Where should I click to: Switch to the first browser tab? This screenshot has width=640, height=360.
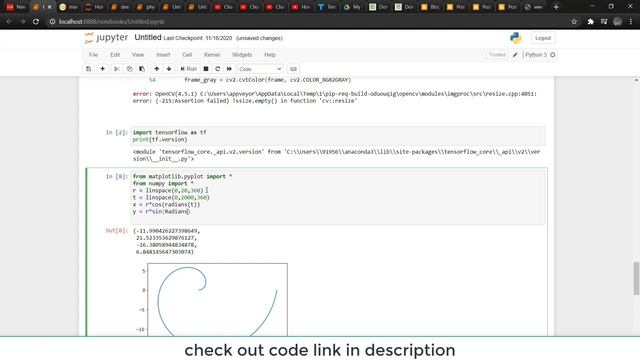click(16, 7)
